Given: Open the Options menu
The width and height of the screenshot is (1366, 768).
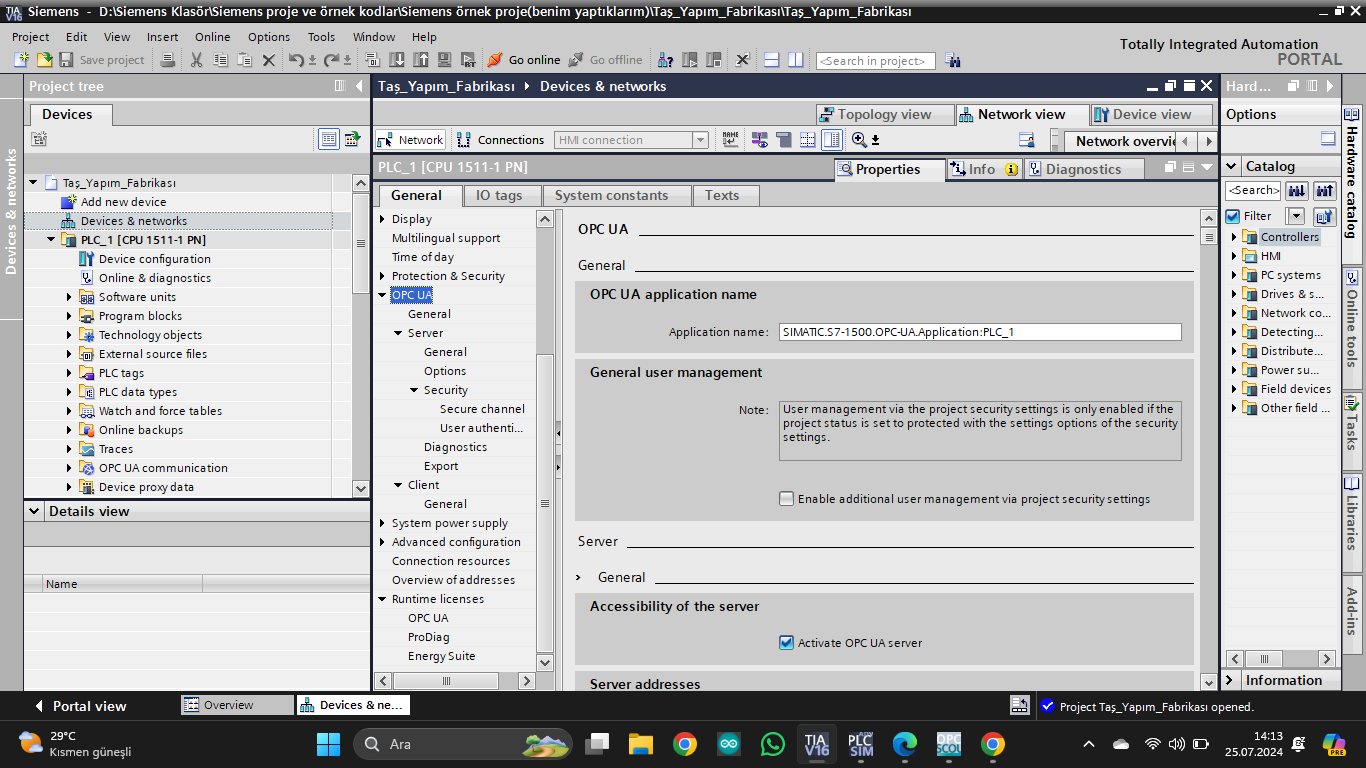Looking at the screenshot, I should point(269,37).
